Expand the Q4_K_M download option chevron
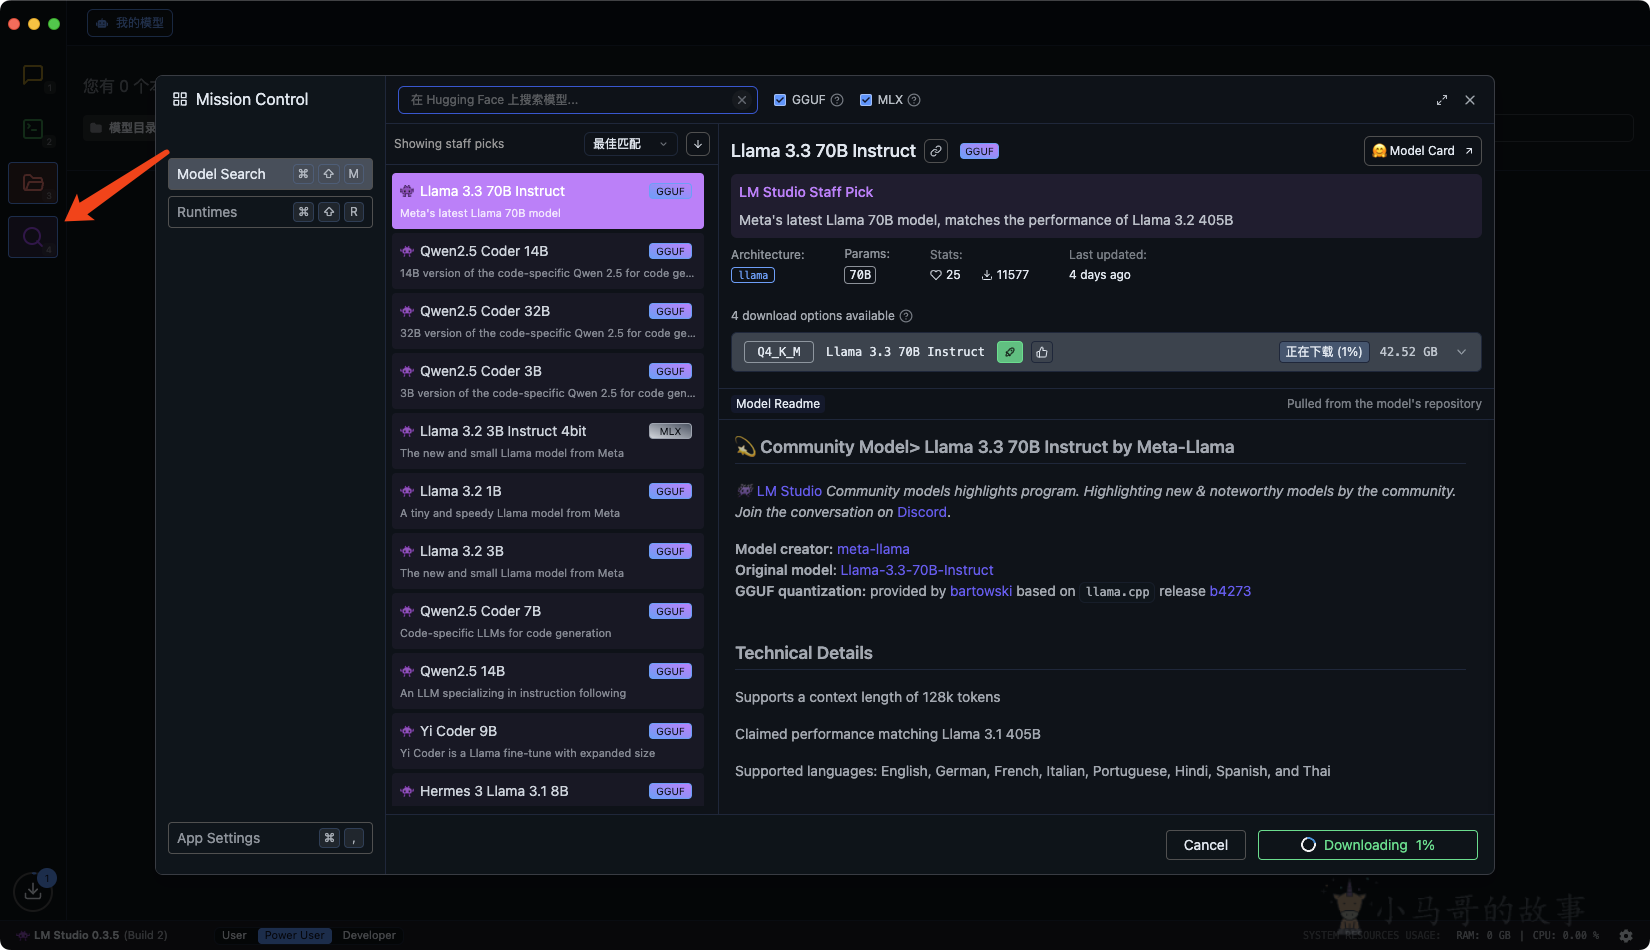This screenshot has height=950, width=1650. pyautogui.click(x=1461, y=352)
